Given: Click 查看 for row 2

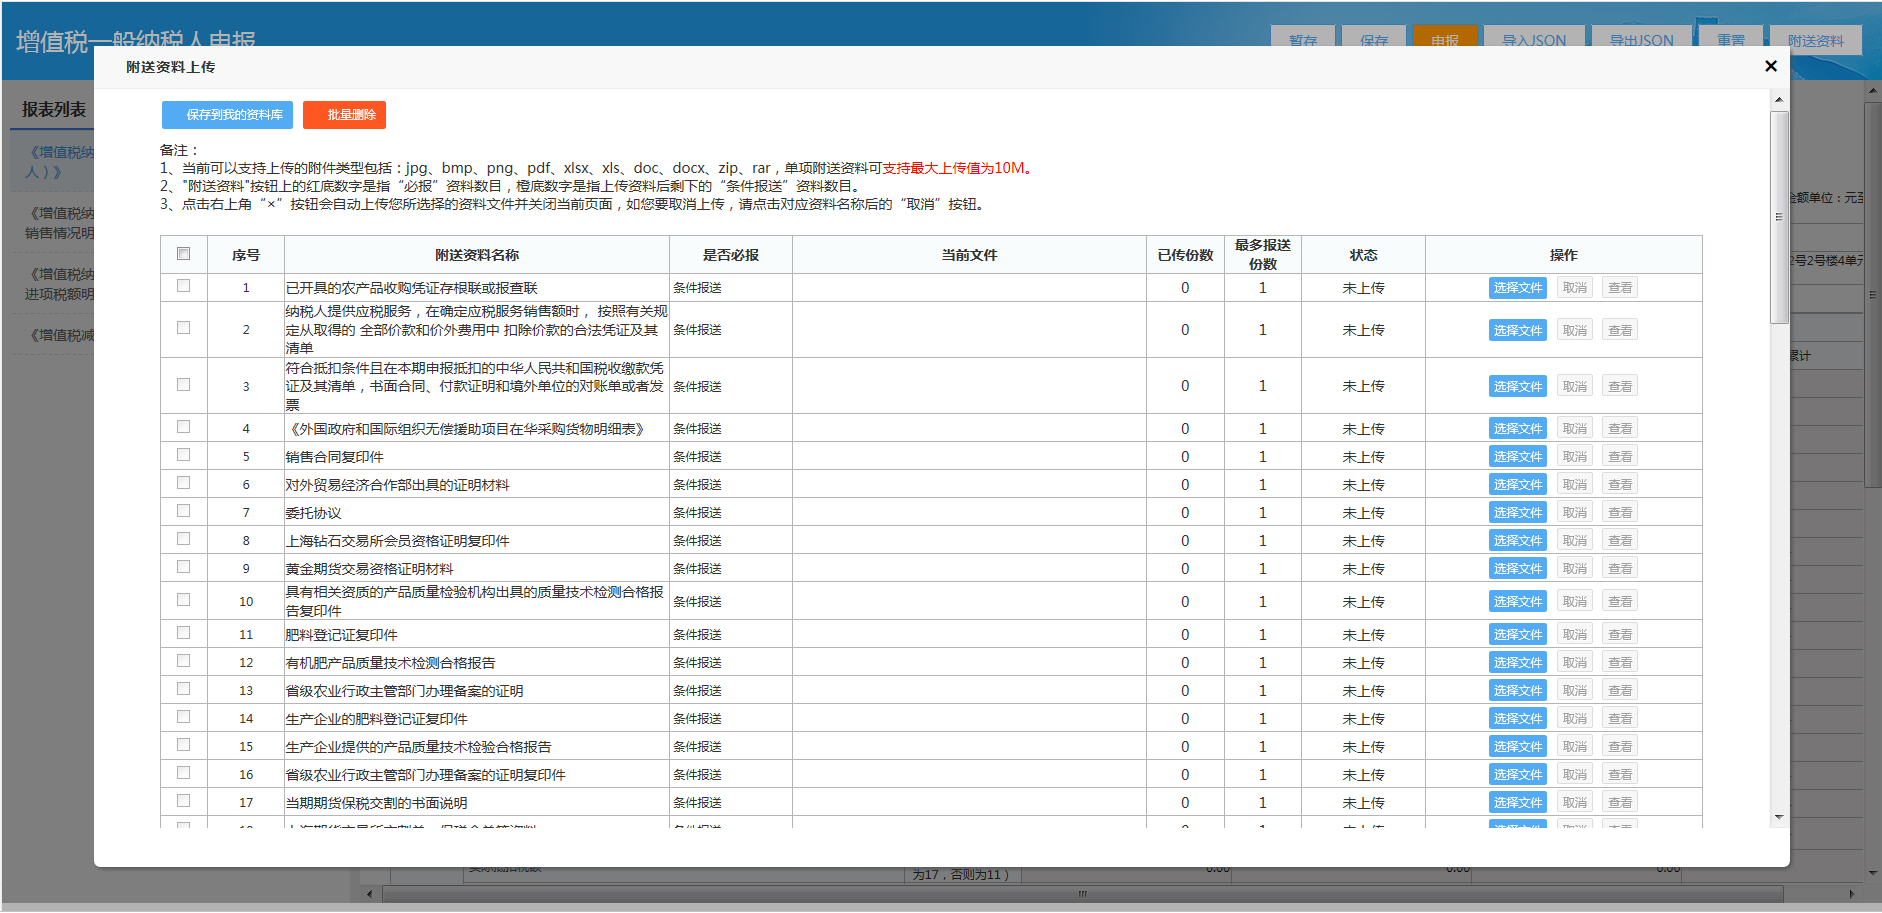Looking at the screenshot, I should [x=1620, y=330].
